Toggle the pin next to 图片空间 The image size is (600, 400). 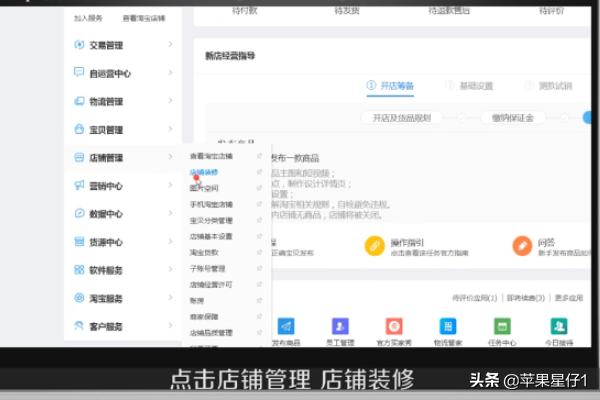(x=260, y=188)
